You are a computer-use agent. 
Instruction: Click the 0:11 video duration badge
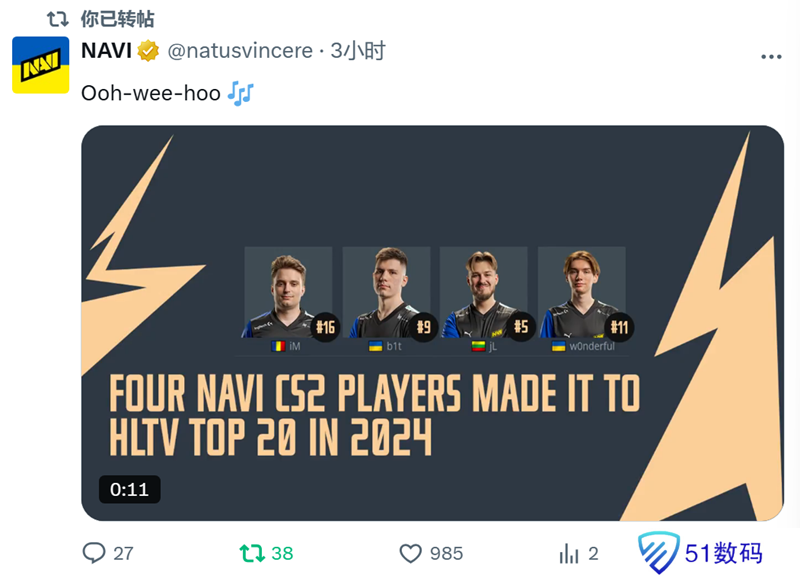pyautogui.click(x=129, y=489)
